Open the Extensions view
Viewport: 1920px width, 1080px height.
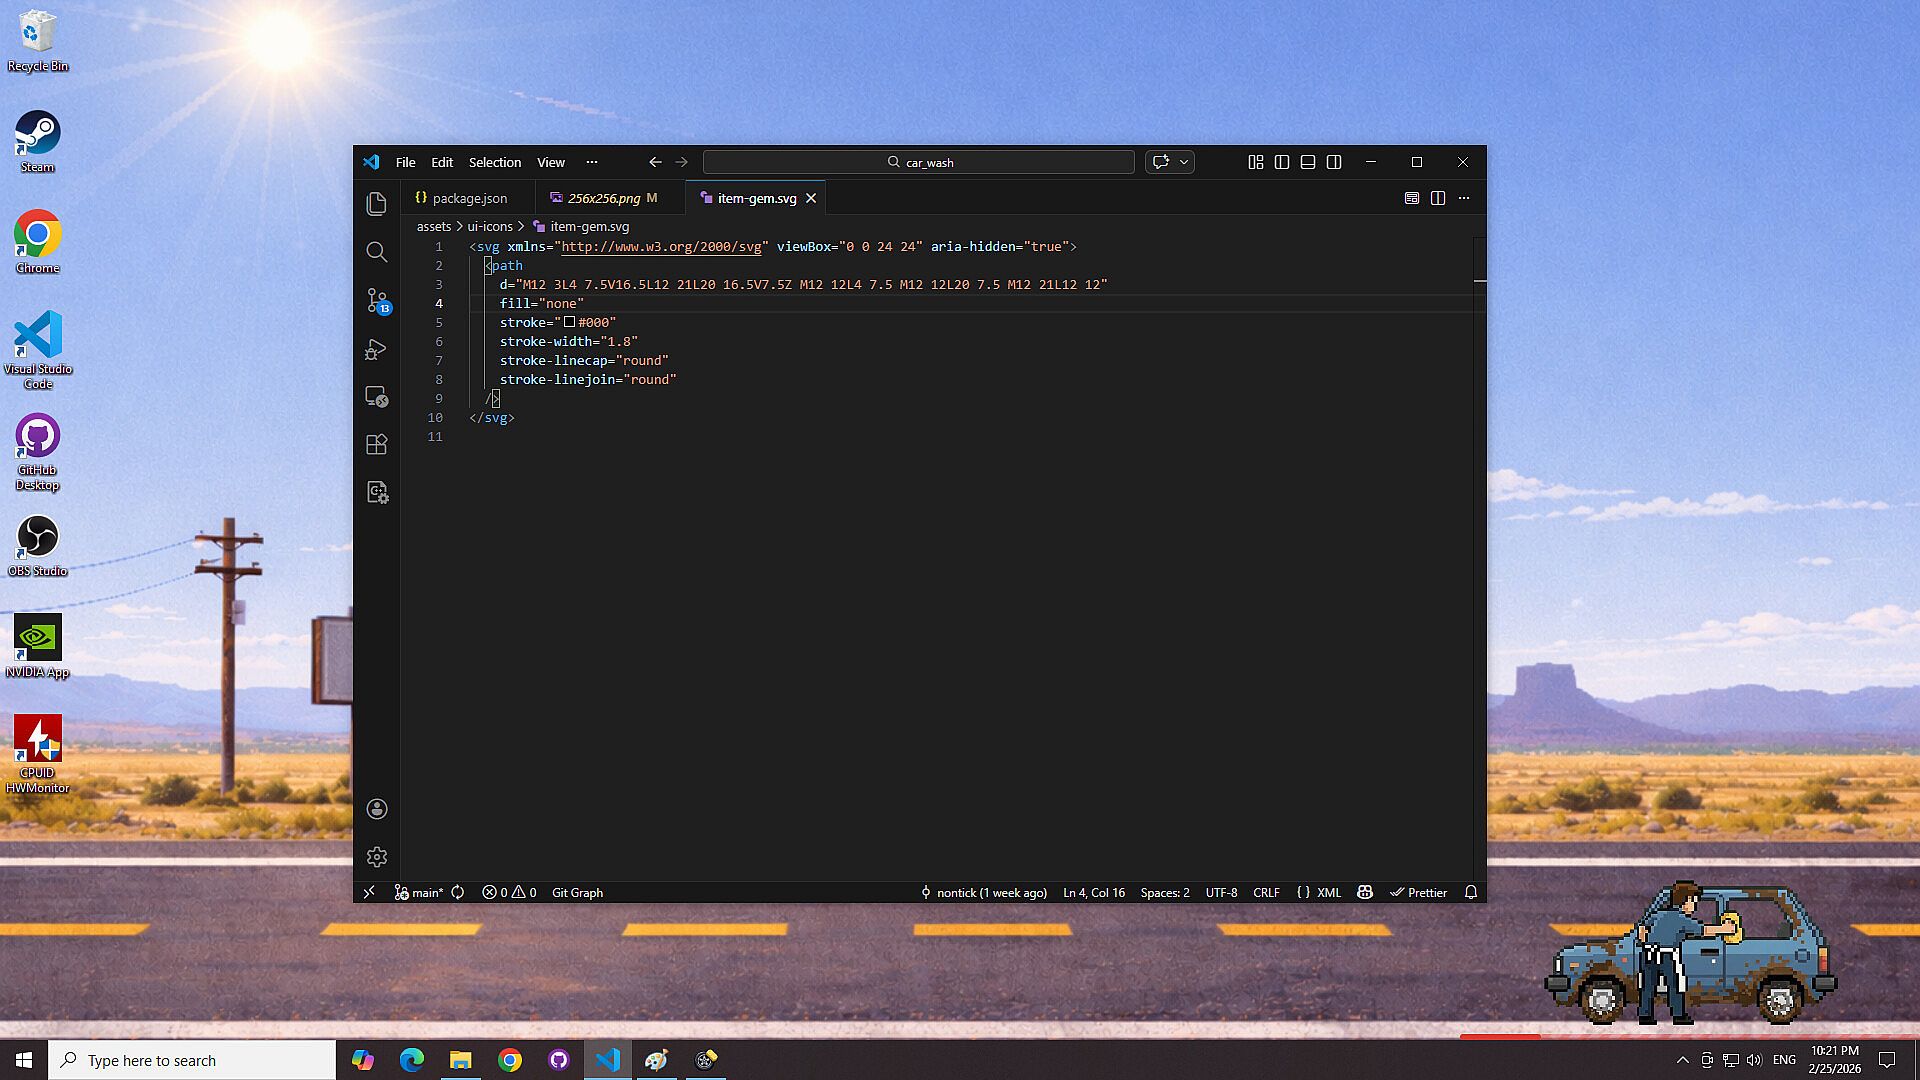(377, 444)
